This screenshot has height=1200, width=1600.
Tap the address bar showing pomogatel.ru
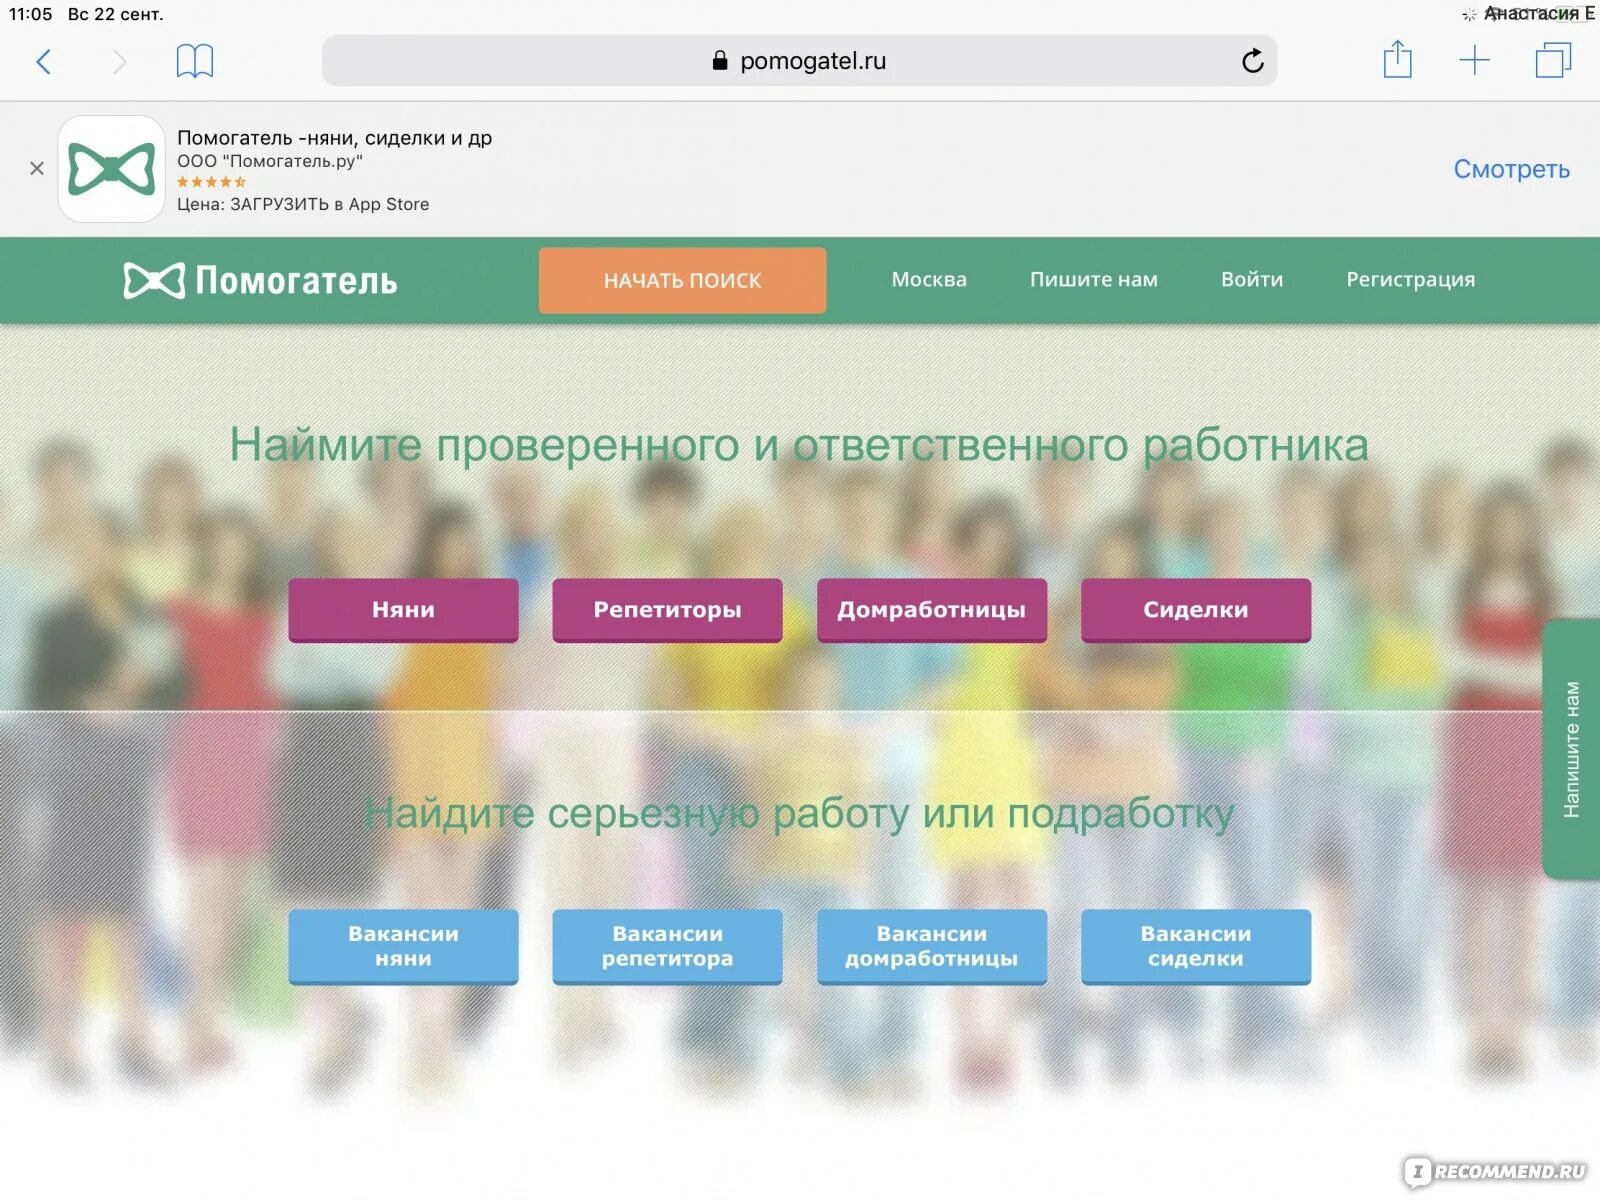(800, 60)
